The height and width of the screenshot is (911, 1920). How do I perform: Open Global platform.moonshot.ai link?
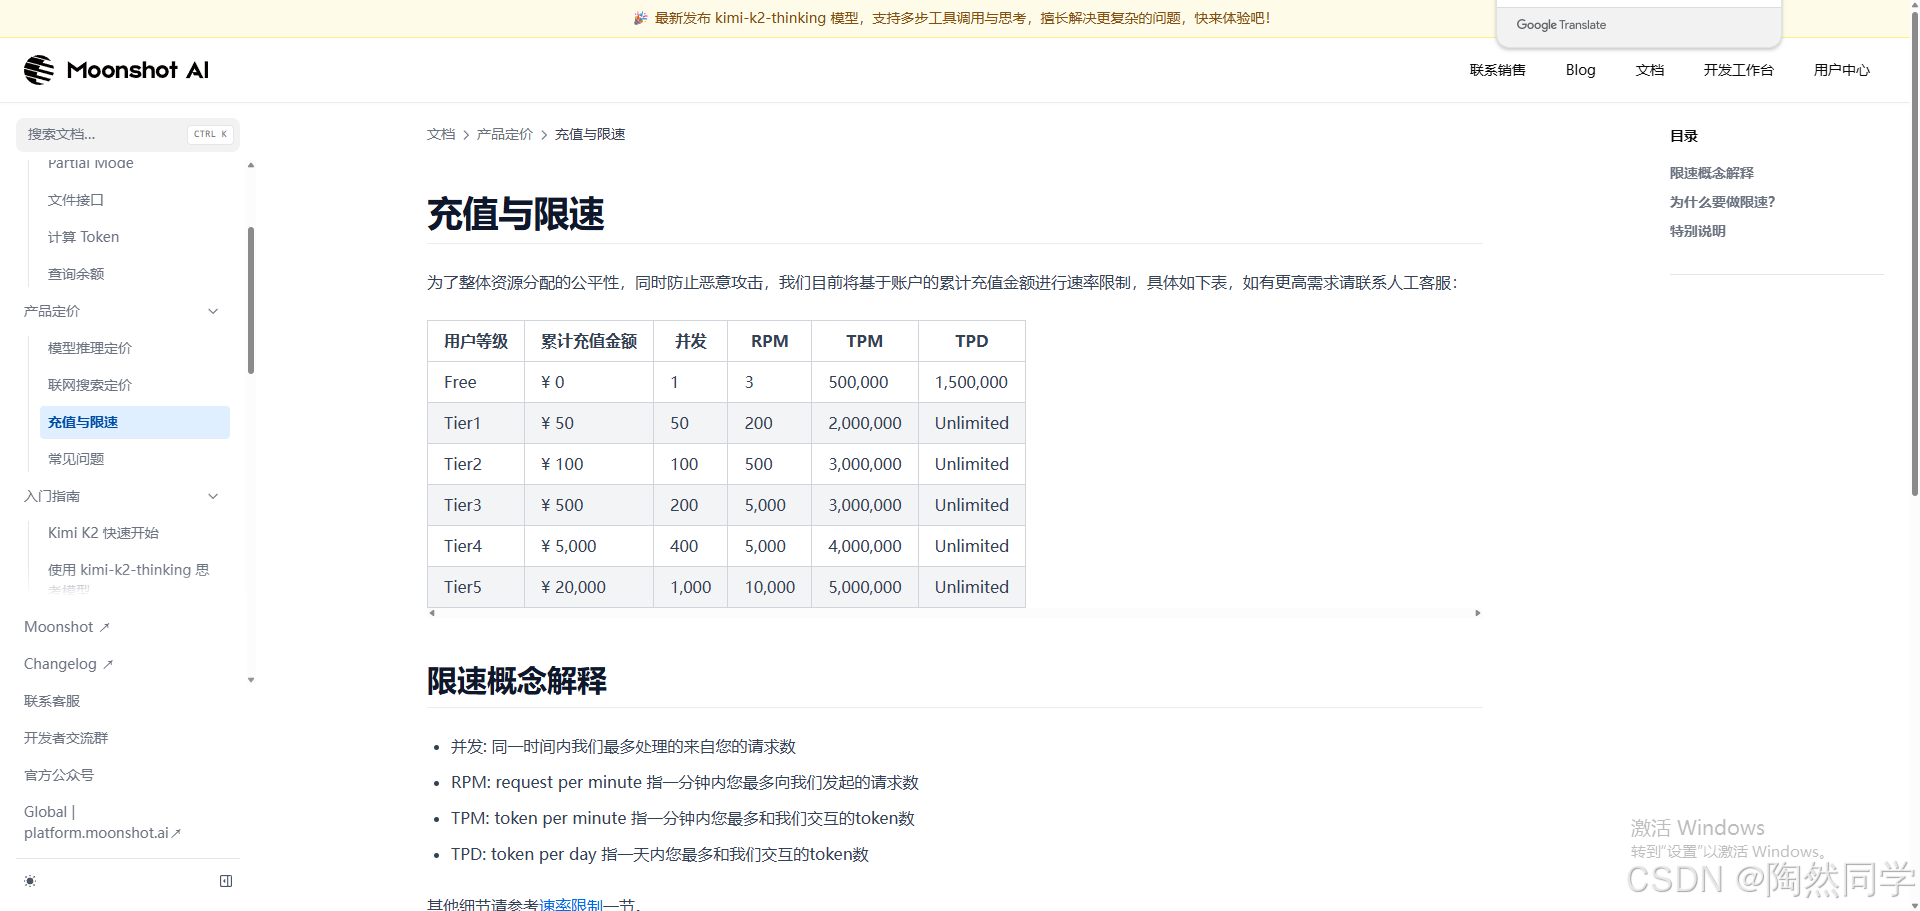102,822
